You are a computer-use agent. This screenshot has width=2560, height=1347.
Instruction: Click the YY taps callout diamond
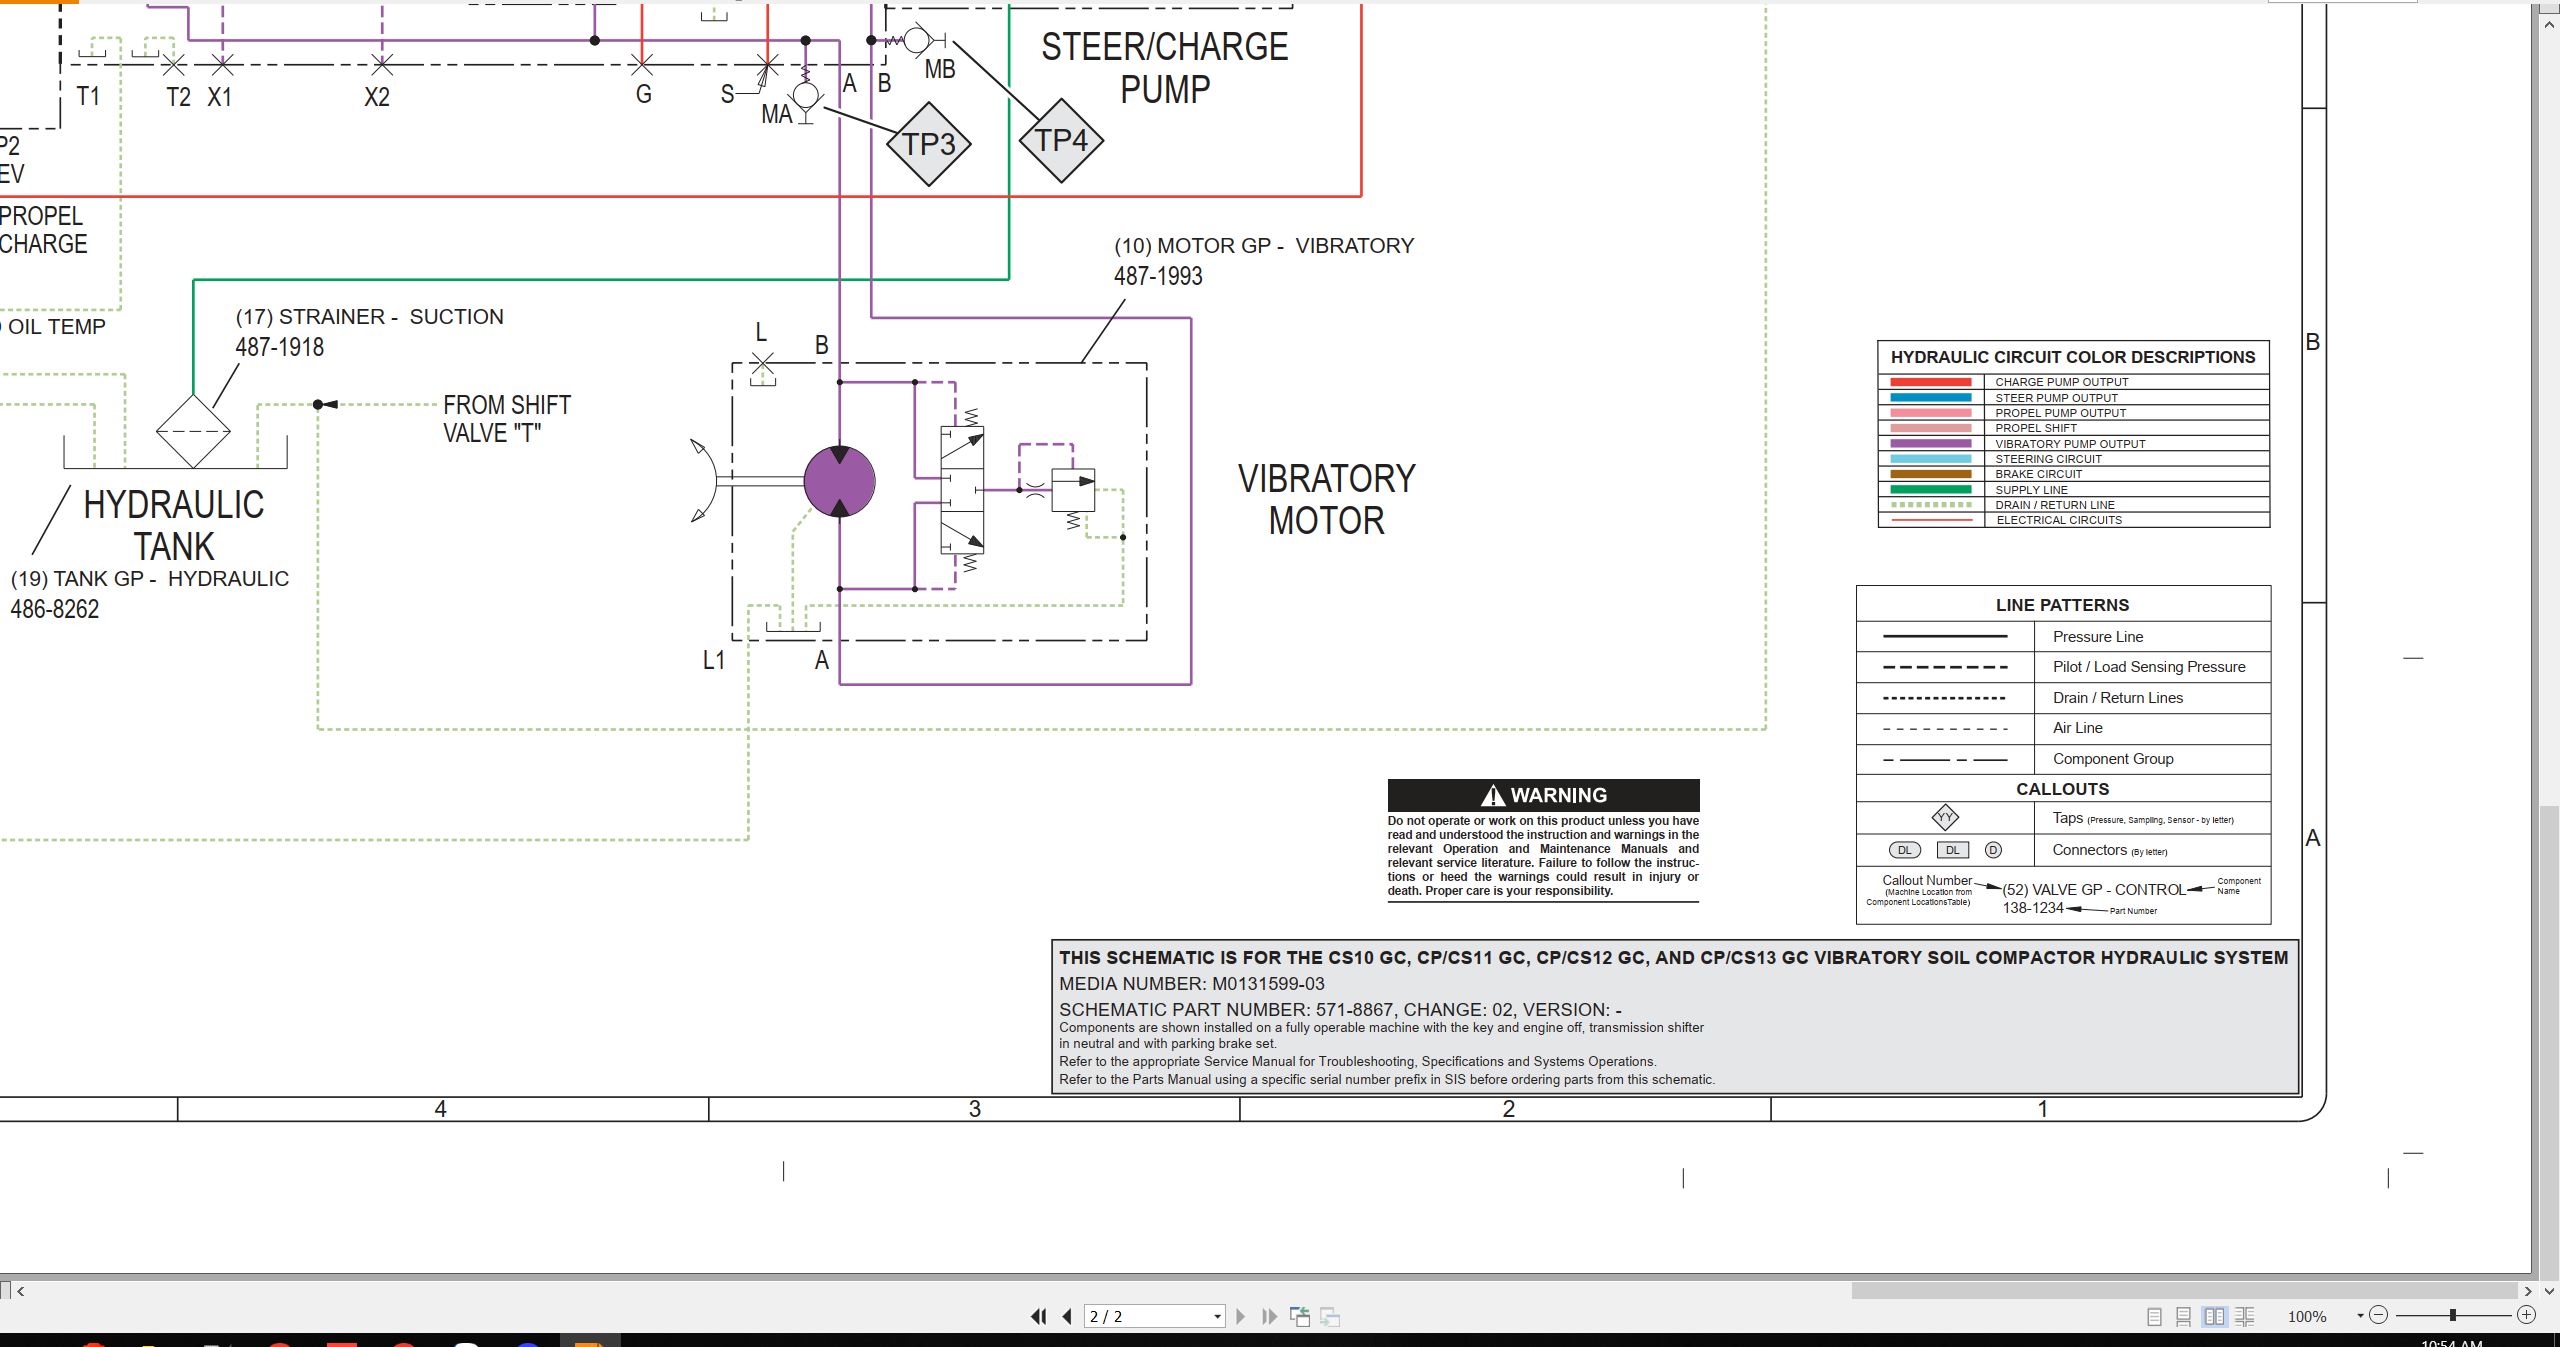pos(1945,817)
